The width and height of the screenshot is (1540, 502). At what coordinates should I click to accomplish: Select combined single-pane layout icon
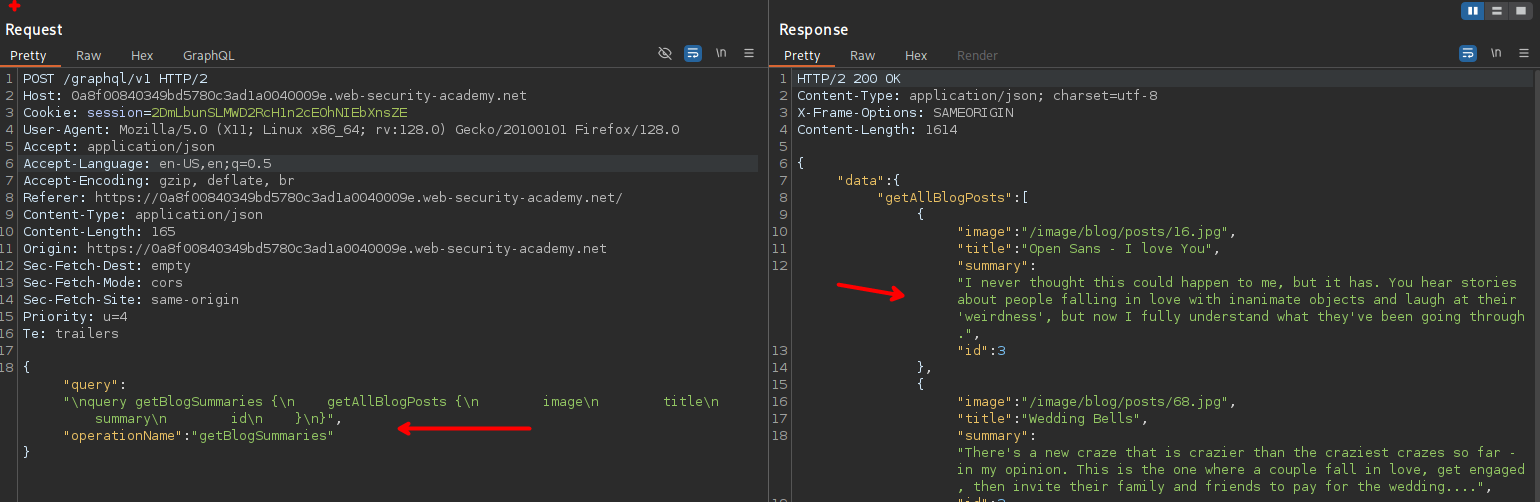coord(1521,11)
